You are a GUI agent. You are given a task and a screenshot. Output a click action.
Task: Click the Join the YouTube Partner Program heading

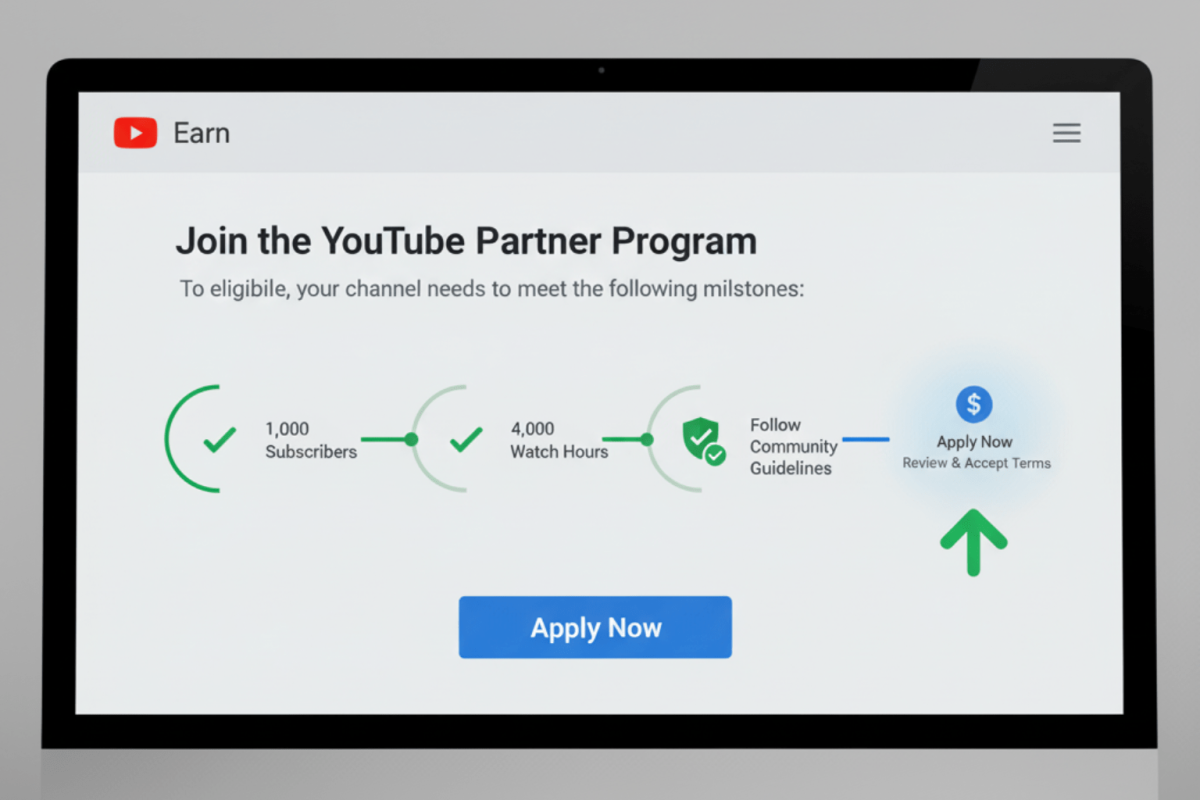tap(466, 241)
